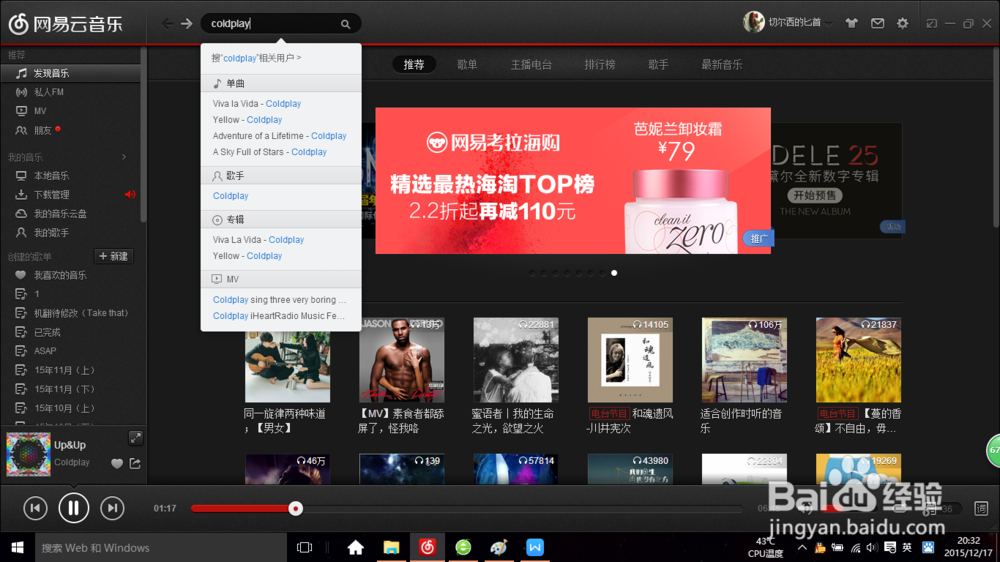
Task: Choose Adventure of a Lifetime suggestion
Action: 281,136
